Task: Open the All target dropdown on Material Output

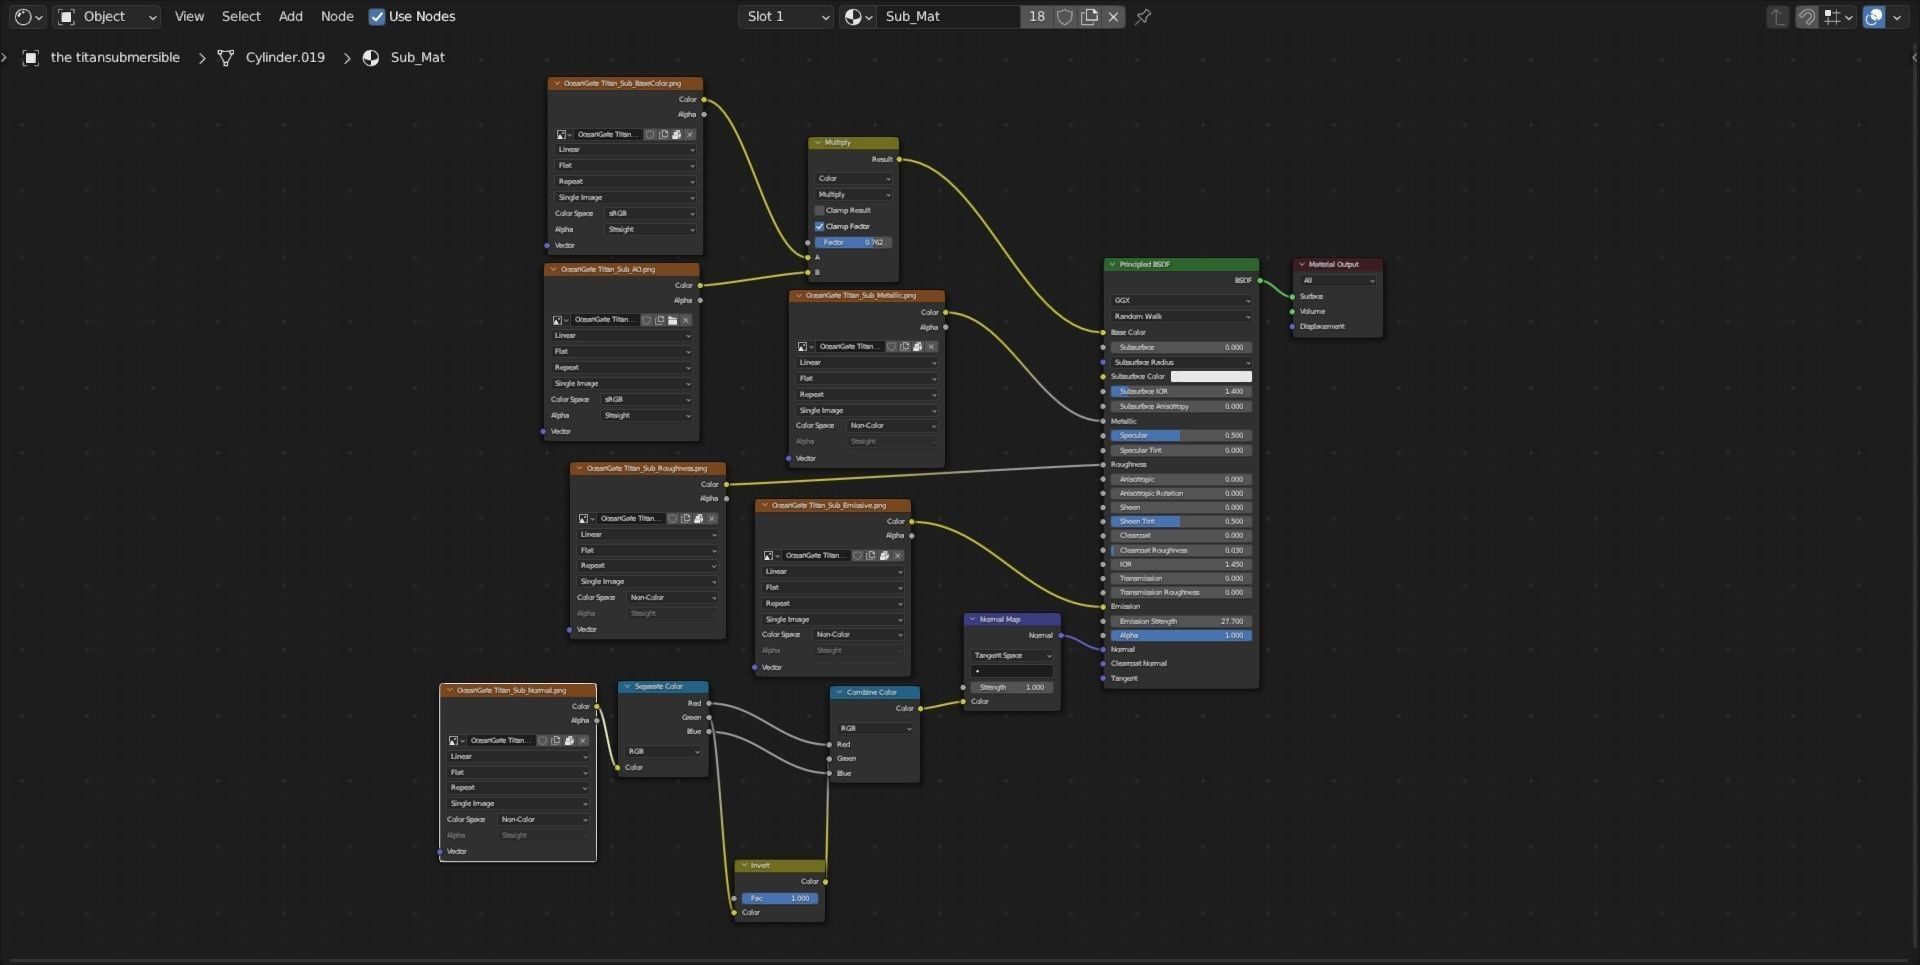Action: pos(1338,280)
